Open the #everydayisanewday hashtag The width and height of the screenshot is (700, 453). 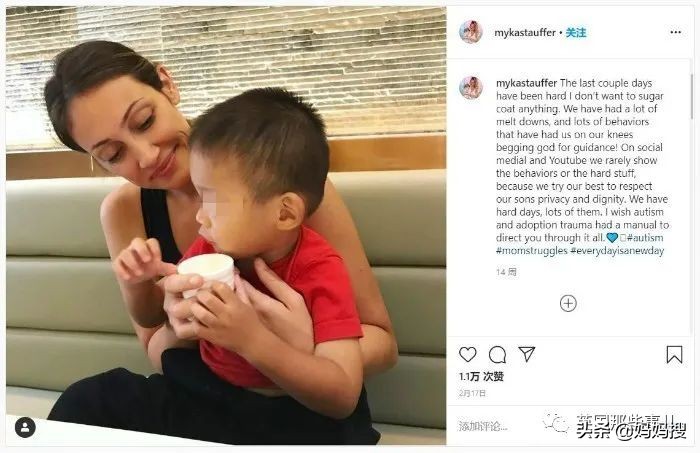tap(617, 251)
